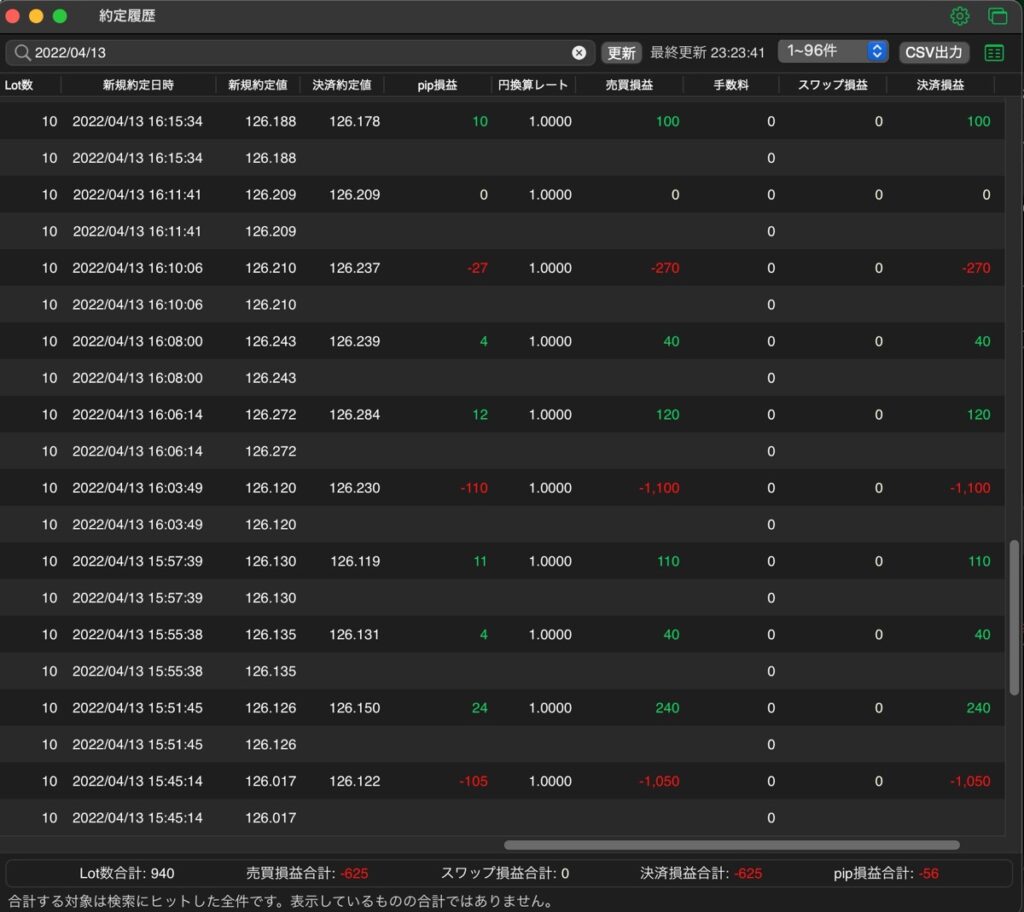1024x912 pixels.
Task: Open the green column list icon
Action: (994, 53)
